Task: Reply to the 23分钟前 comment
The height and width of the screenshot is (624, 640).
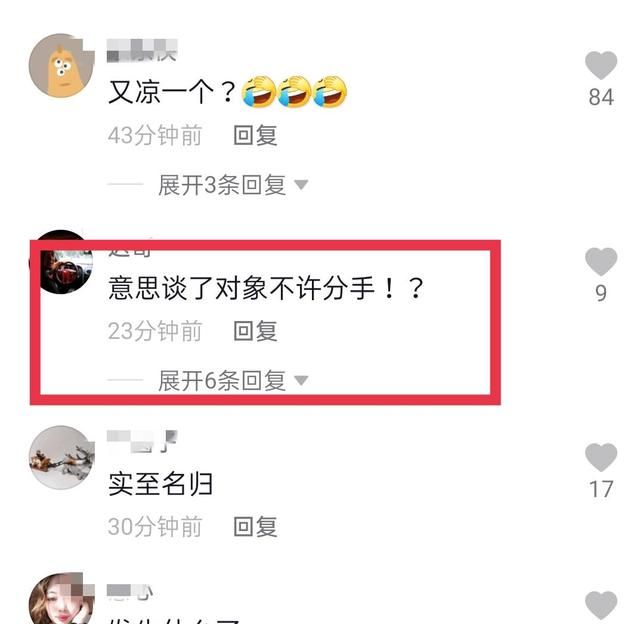Action: tap(256, 331)
